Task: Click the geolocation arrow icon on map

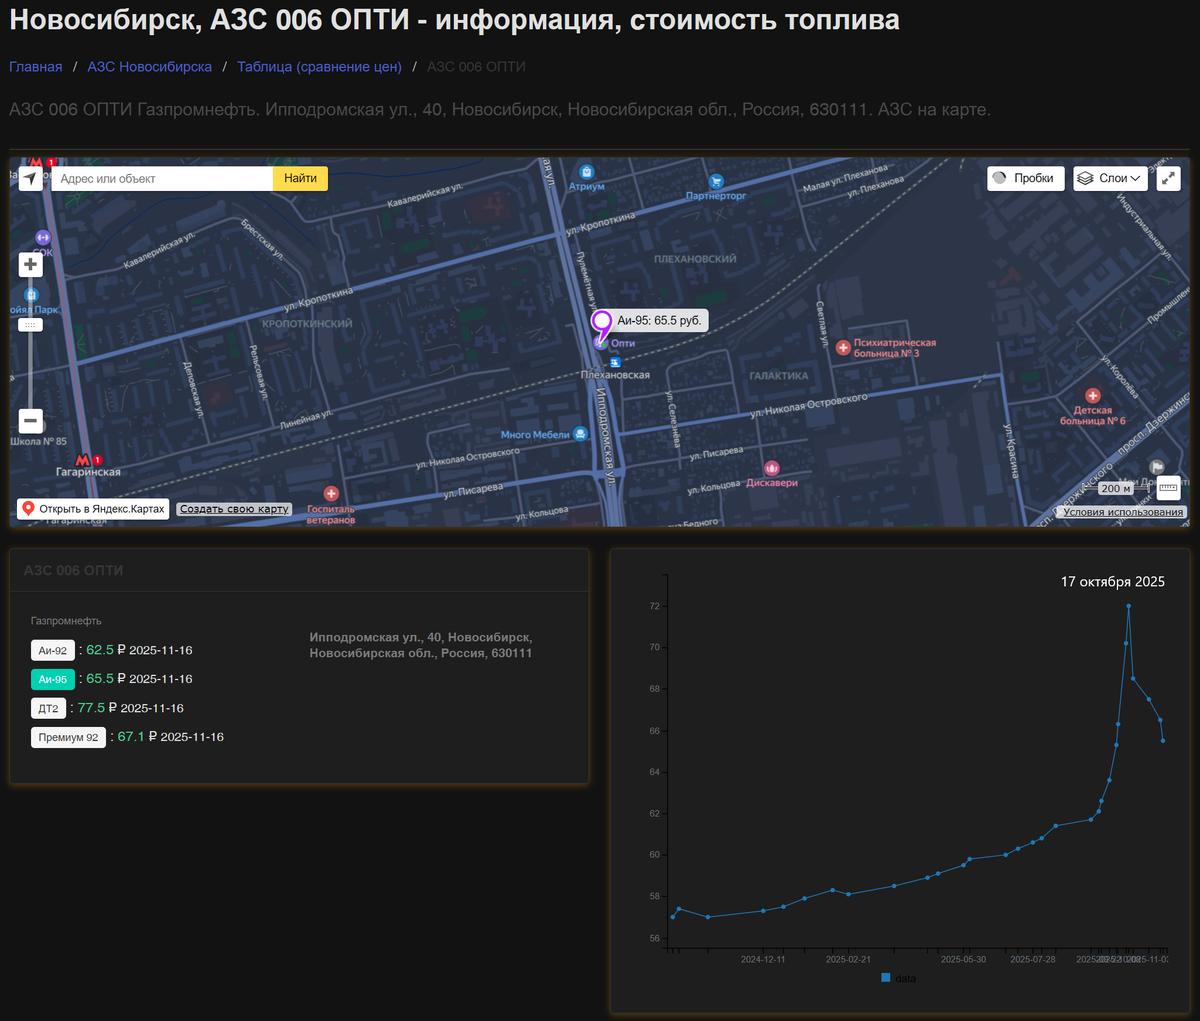Action: (31, 178)
